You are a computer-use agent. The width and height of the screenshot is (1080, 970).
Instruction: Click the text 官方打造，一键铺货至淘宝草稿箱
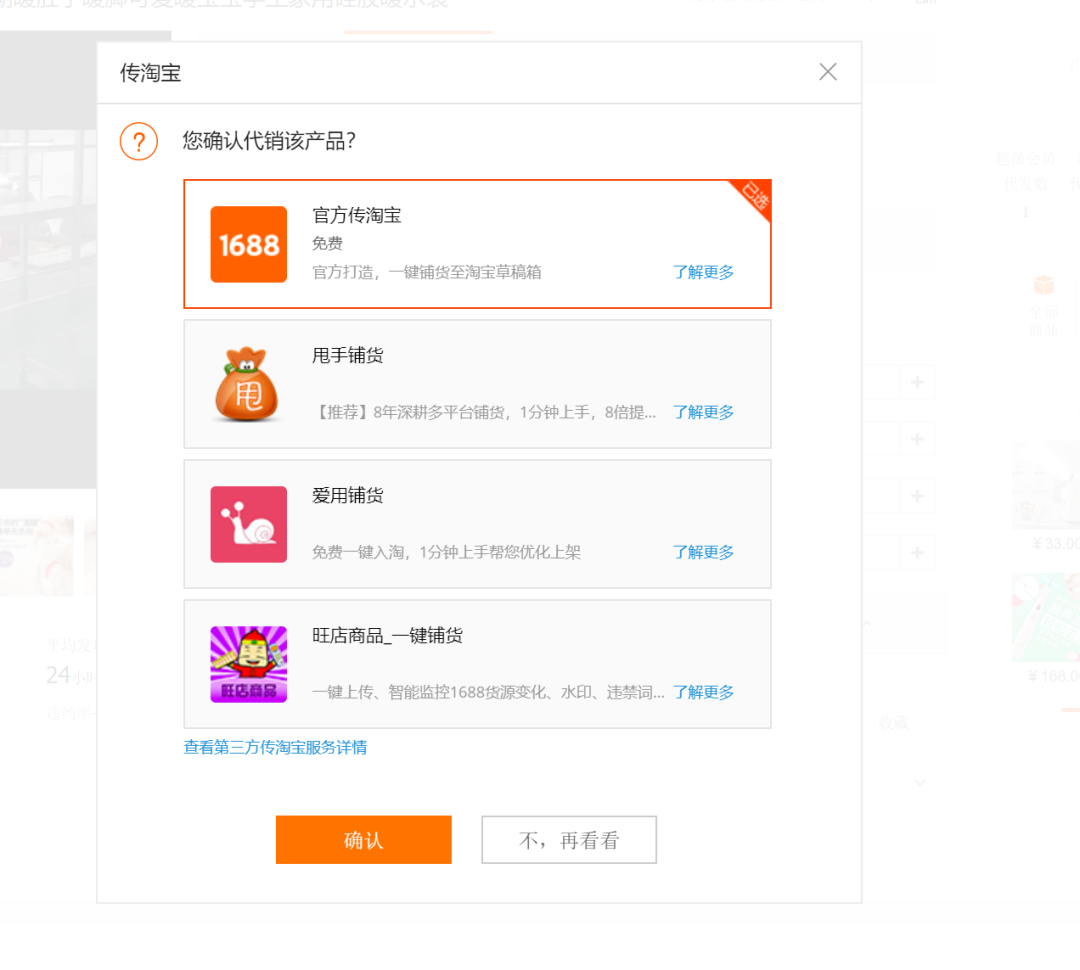426,272
